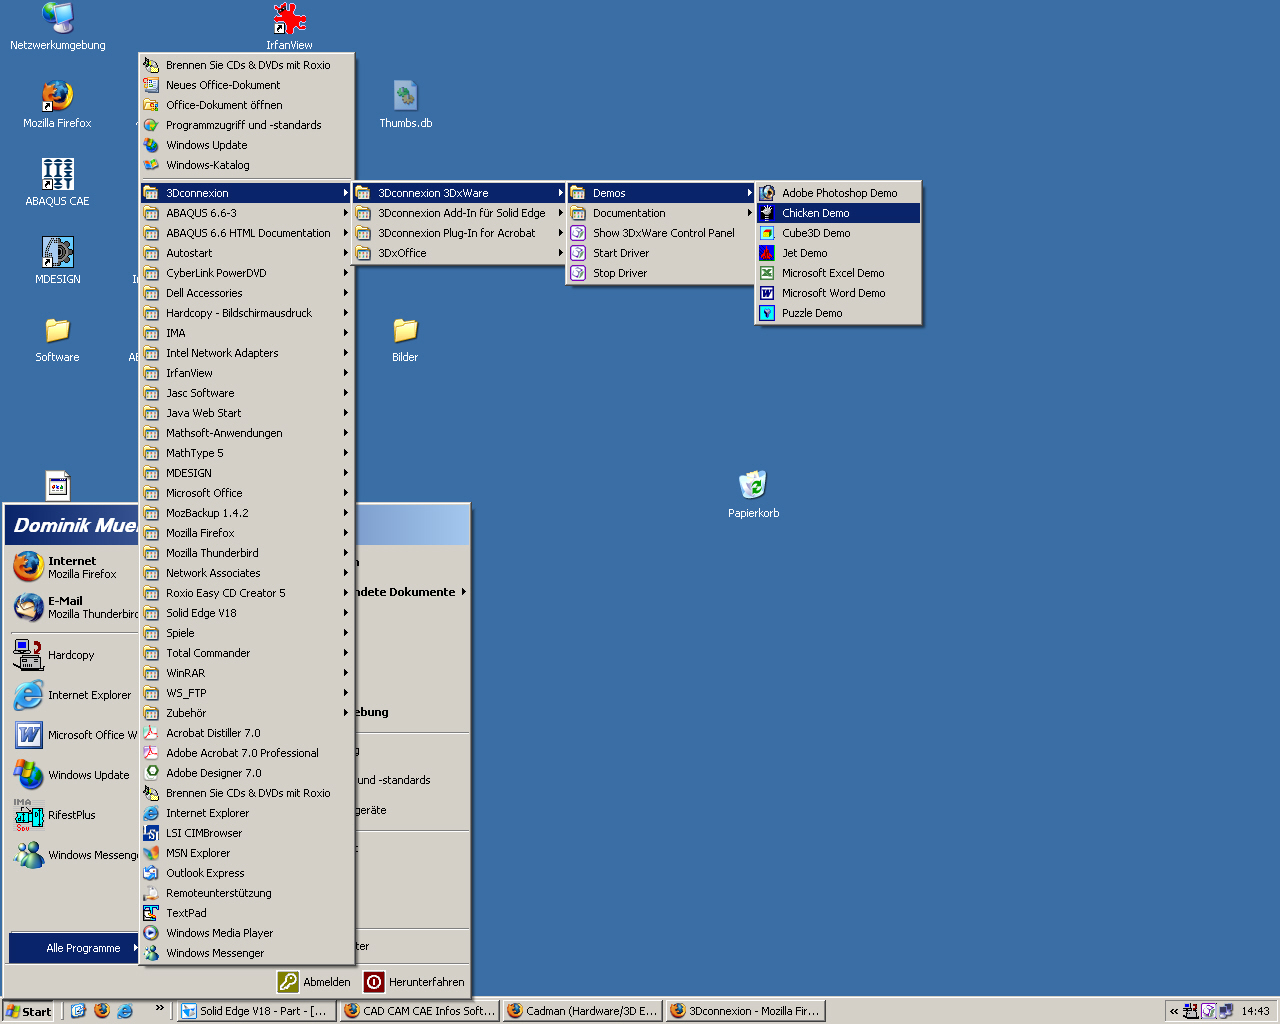1280x1024 pixels.
Task: Expand the 3DxOffice submenu
Action: (x=459, y=253)
